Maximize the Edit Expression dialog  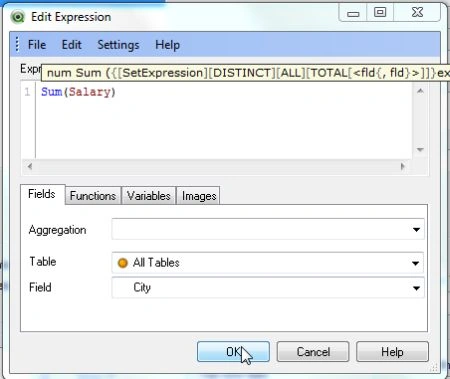pos(380,13)
